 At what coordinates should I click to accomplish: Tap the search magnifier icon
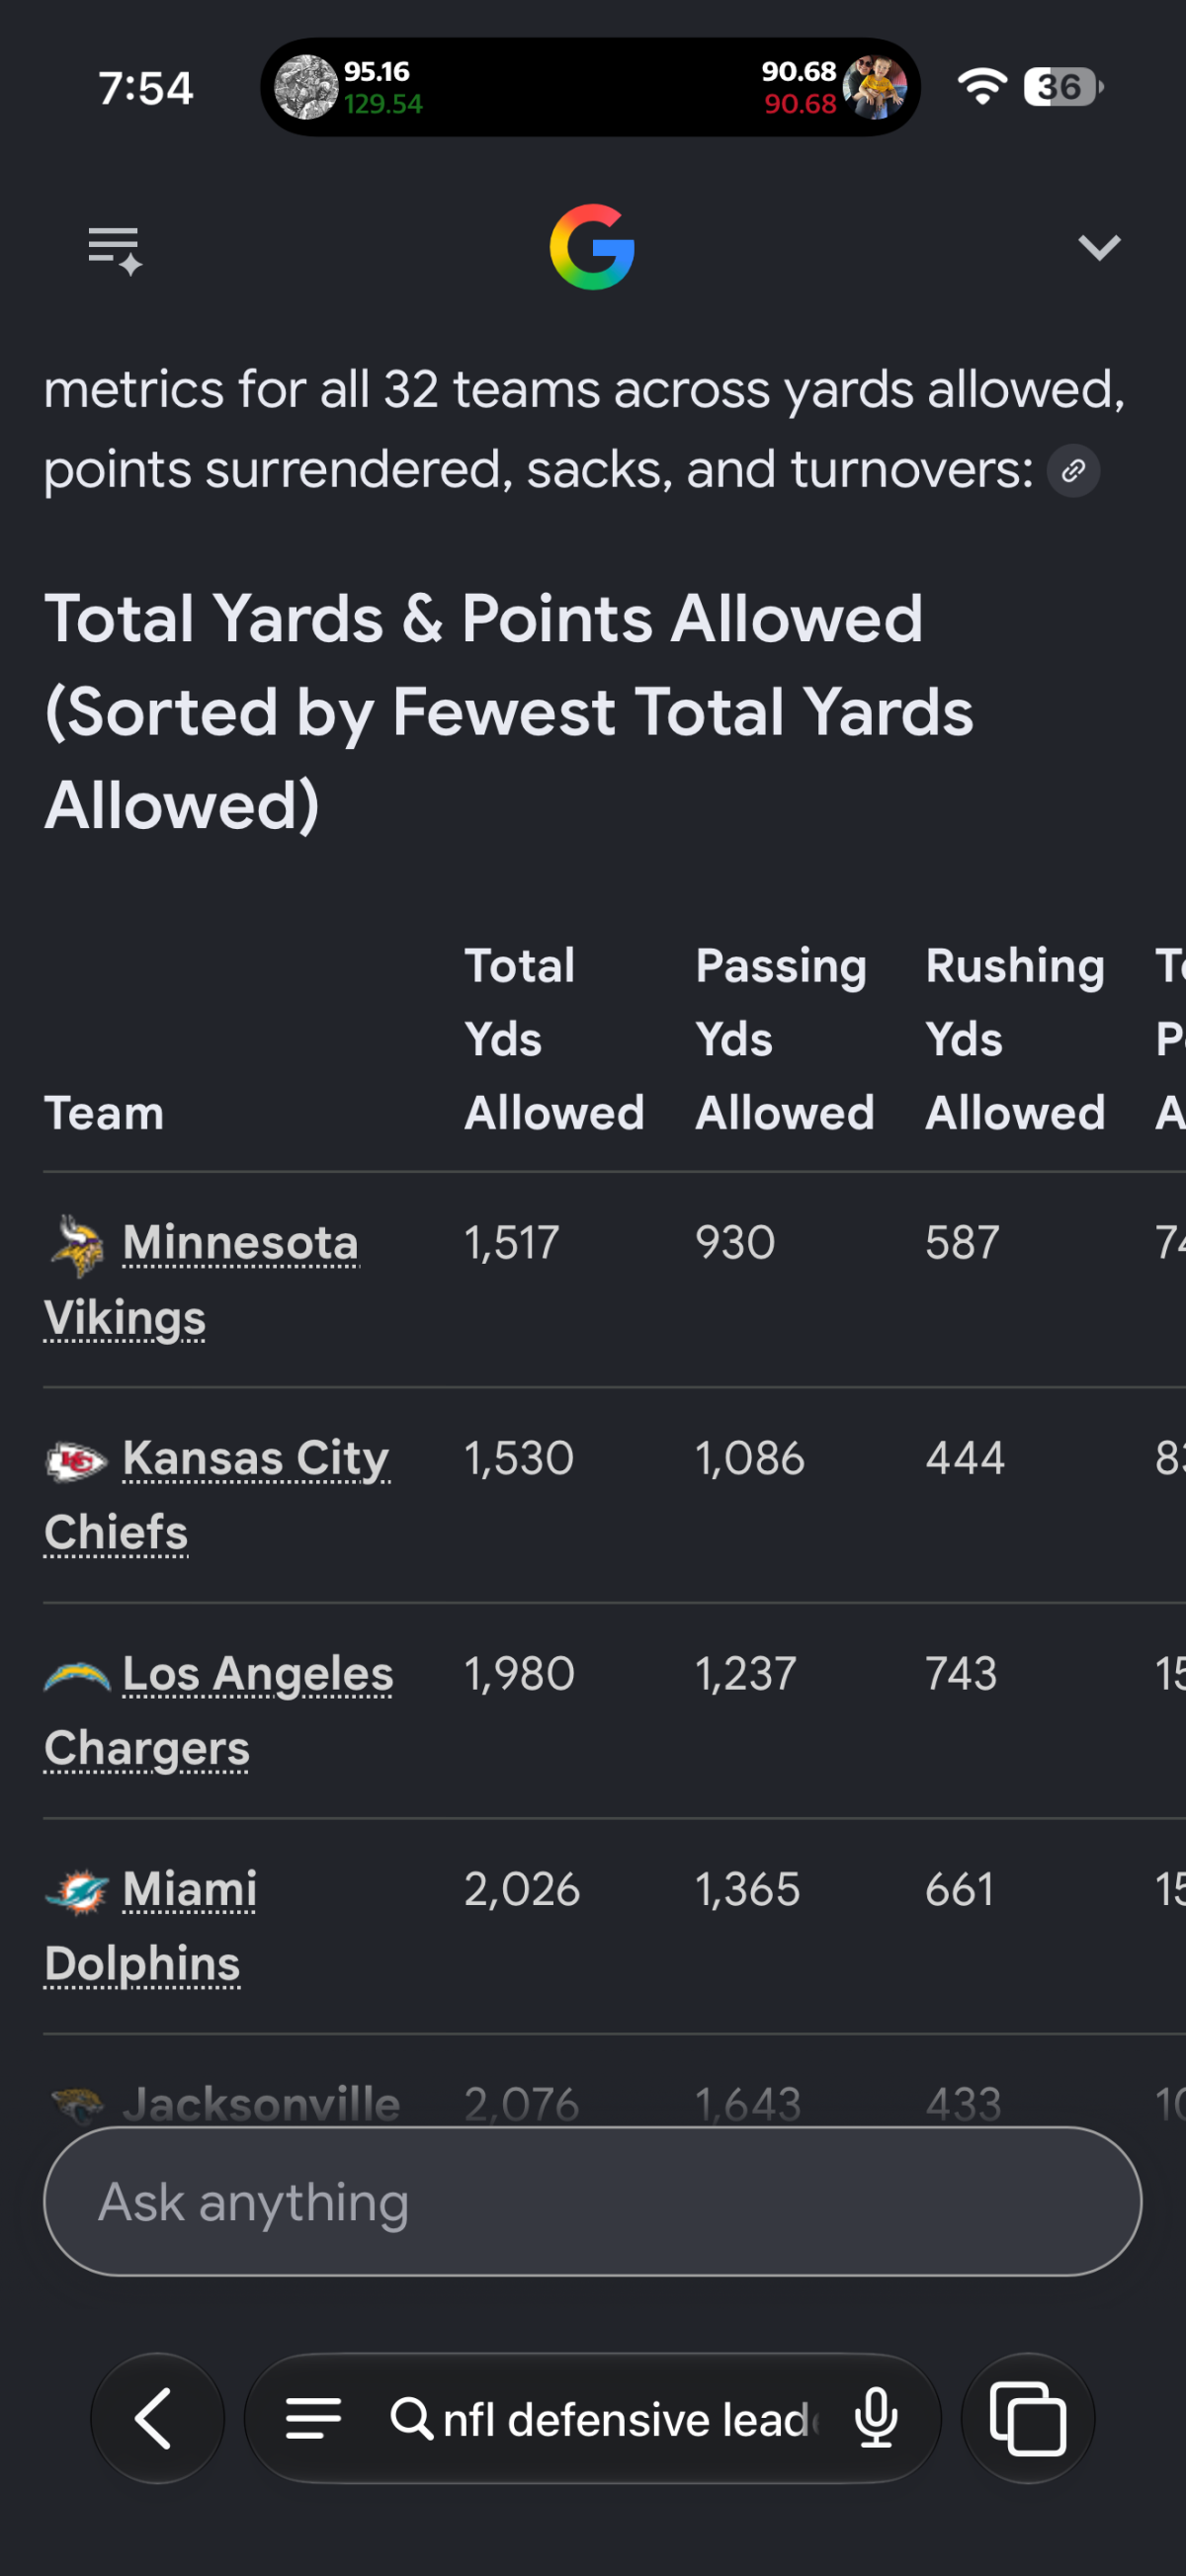click(x=411, y=2418)
